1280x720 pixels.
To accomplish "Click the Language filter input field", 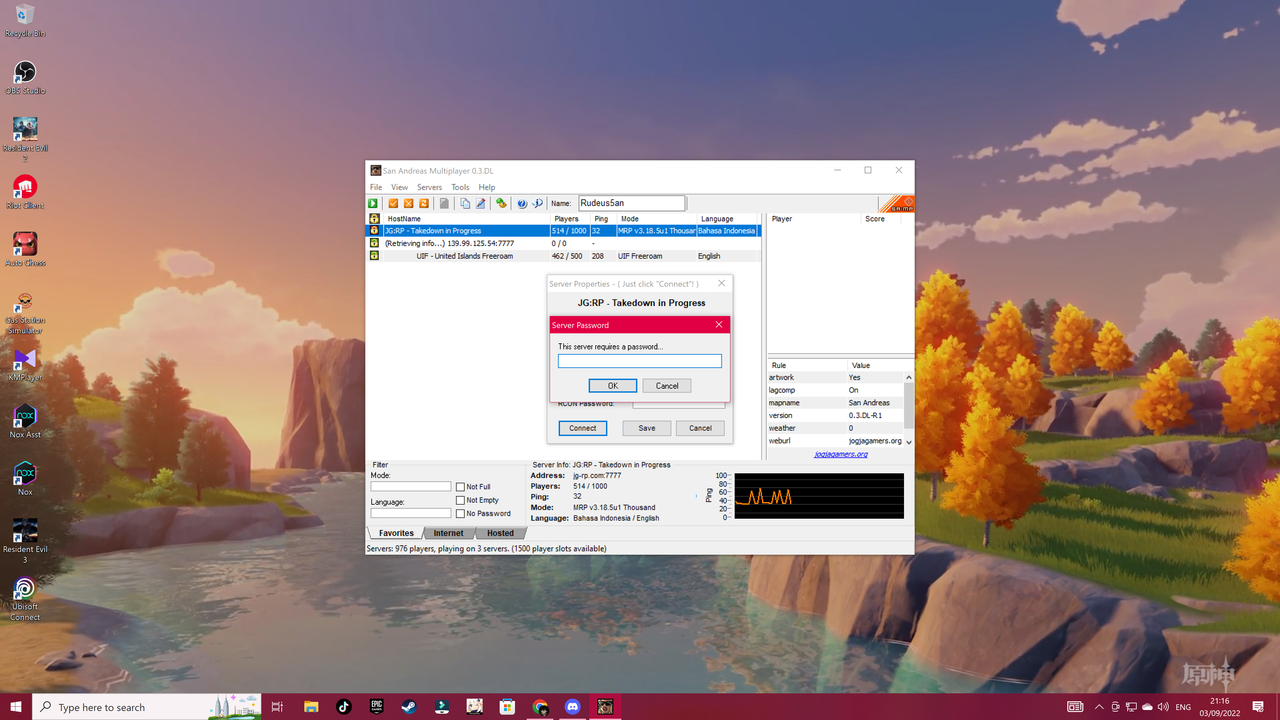I will [411, 513].
